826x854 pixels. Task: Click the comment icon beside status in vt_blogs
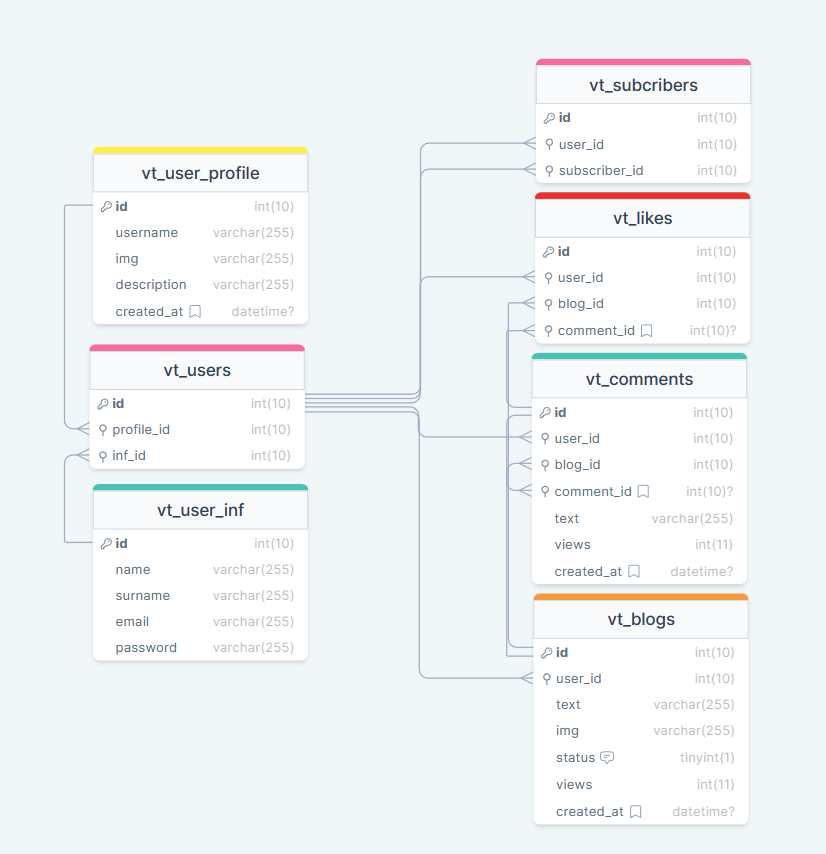(x=607, y=757)
